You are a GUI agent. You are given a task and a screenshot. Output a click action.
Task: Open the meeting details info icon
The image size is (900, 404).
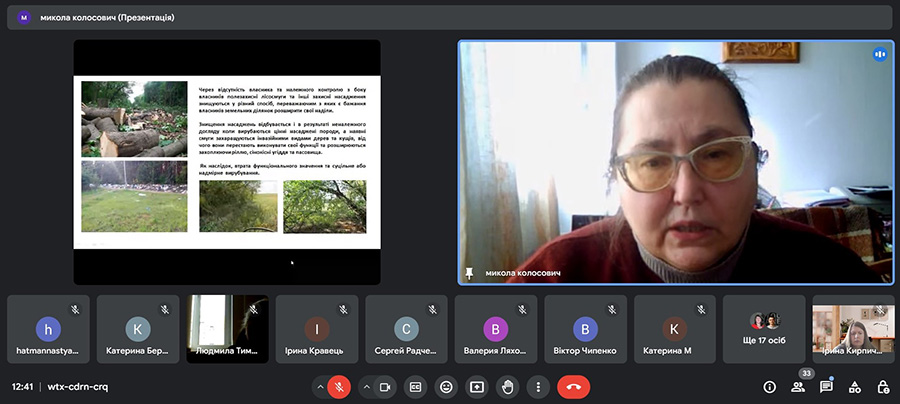[770, 387]
